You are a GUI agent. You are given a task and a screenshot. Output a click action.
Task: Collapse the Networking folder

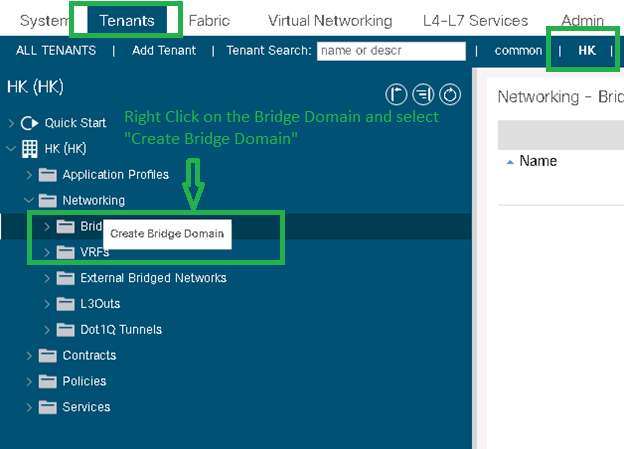29,200
